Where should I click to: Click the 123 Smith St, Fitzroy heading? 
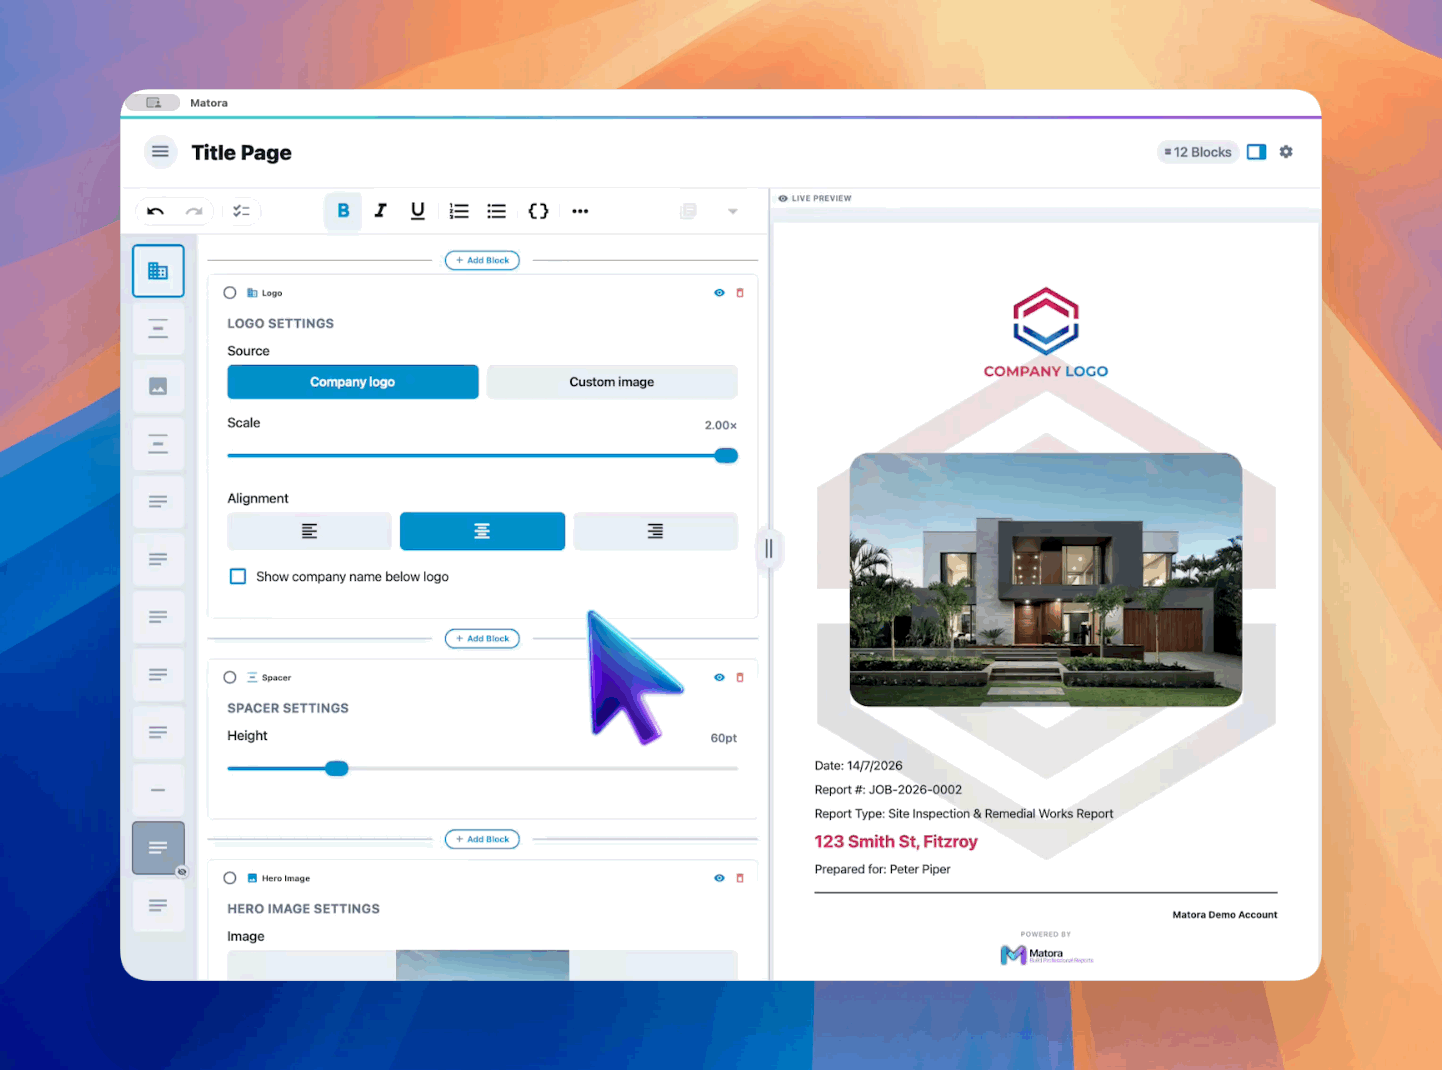(896, 842)
